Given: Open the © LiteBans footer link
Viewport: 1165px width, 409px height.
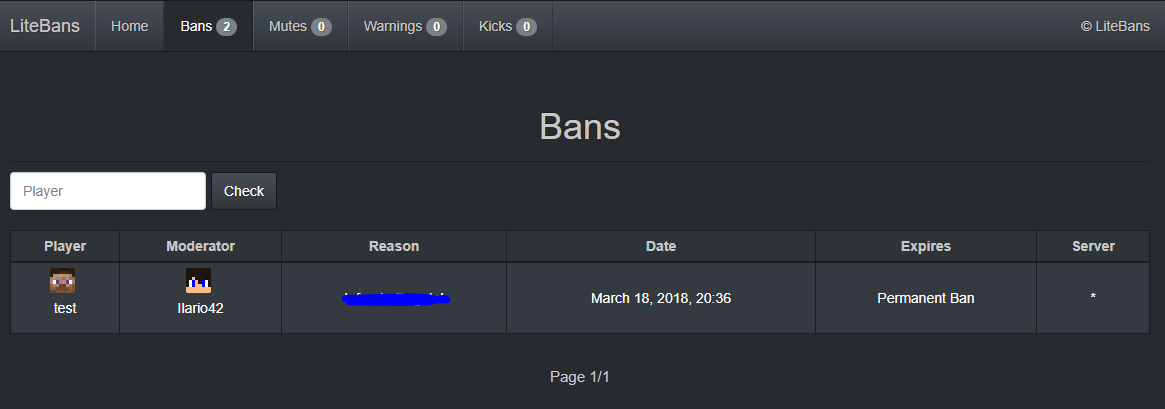Looking at the screenshot, I should tap(1115, 26).
